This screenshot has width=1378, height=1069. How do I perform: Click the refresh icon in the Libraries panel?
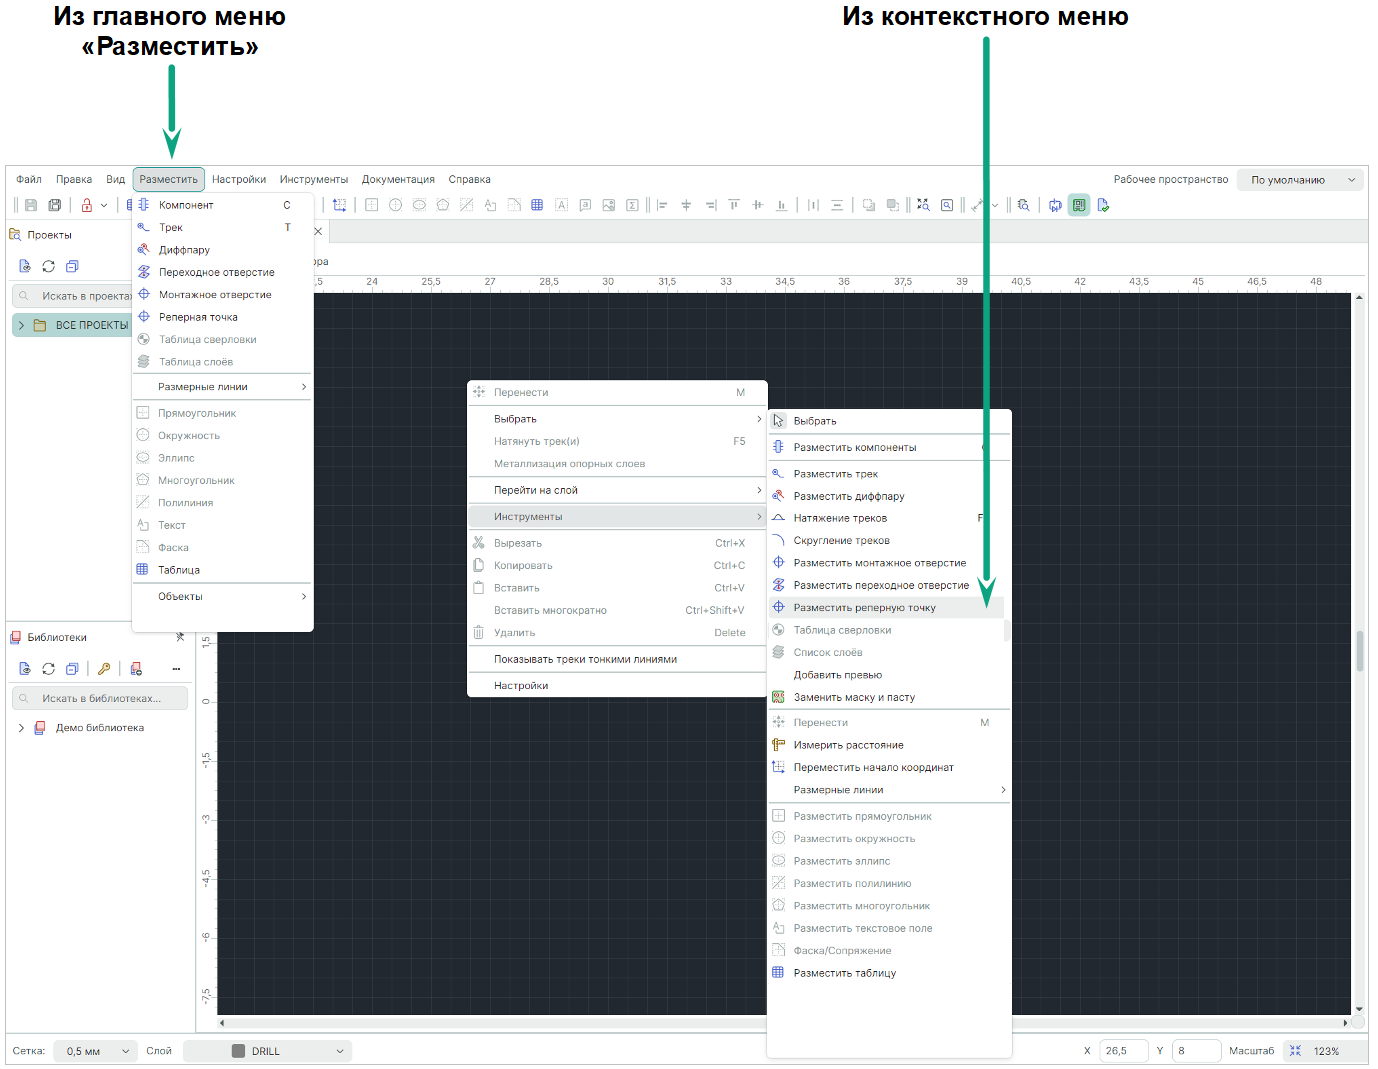[x=48, y=668]
